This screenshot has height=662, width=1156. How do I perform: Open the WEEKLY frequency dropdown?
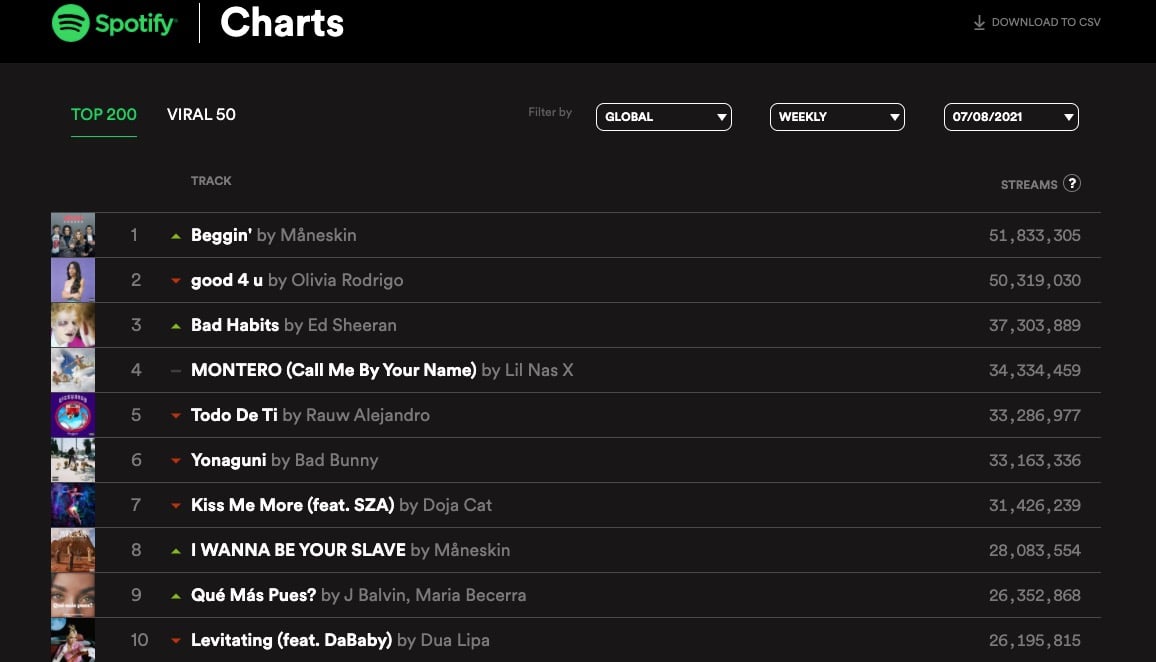click(837, 117)
